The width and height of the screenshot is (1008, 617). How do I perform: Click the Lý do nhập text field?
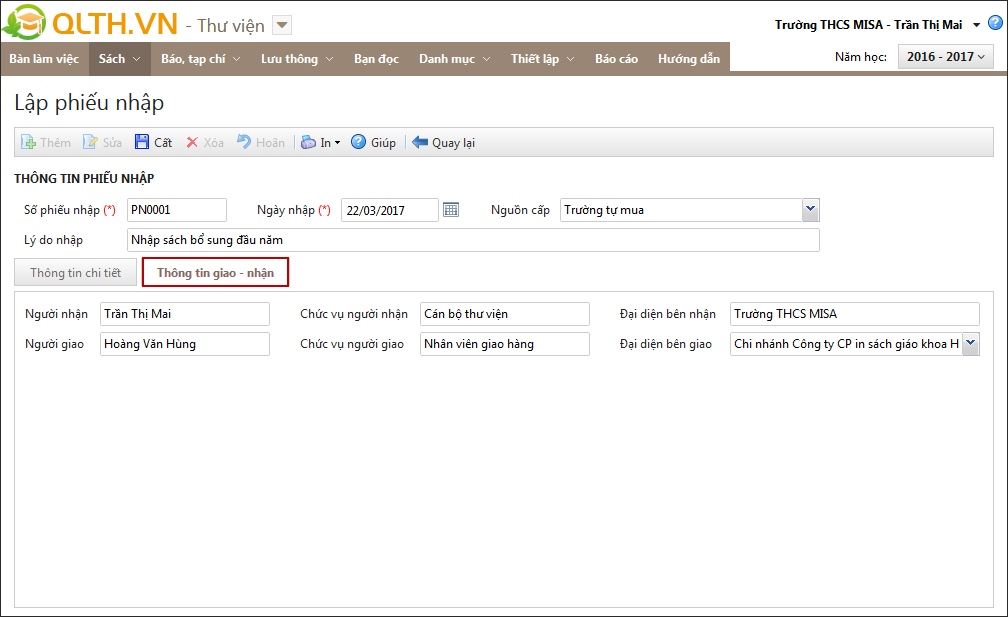coord(473,240)
